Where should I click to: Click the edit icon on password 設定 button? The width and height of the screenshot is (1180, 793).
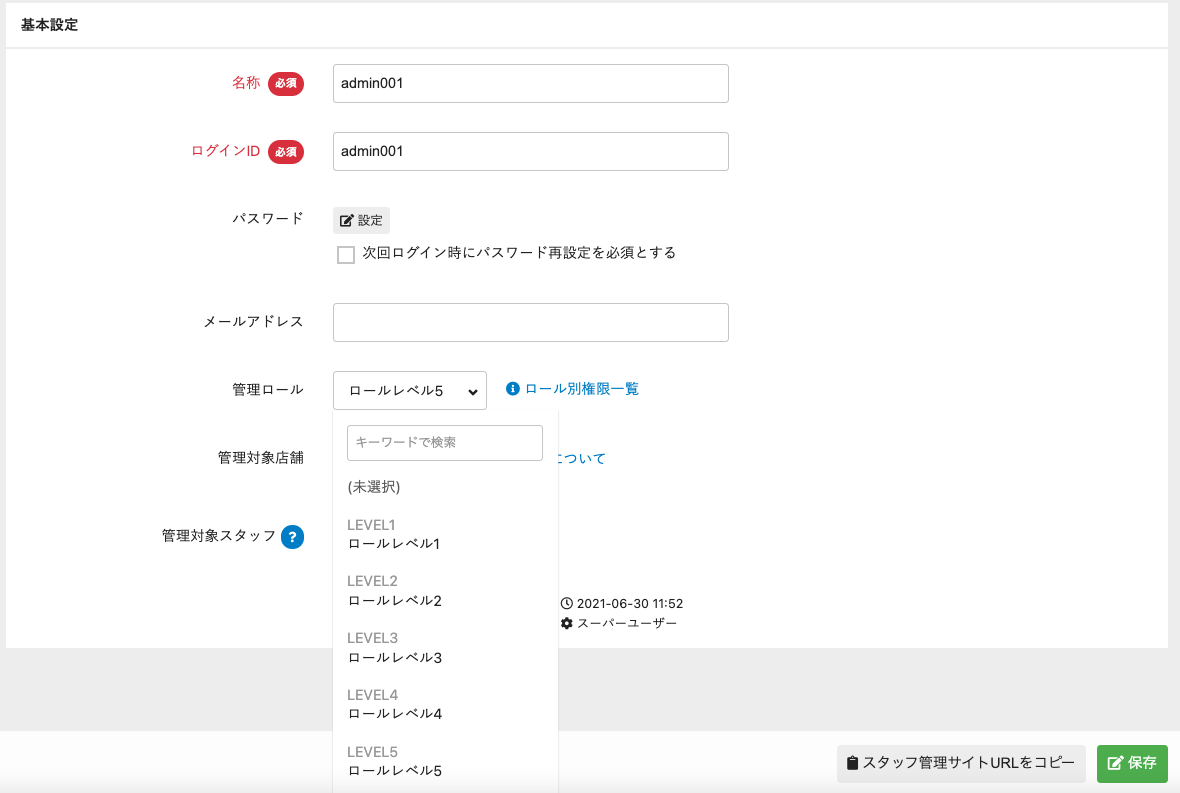coord(347,221)
